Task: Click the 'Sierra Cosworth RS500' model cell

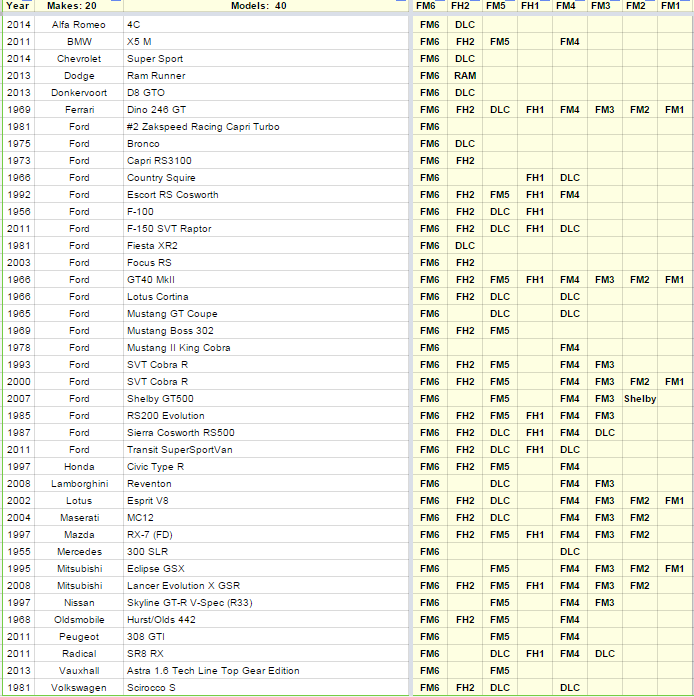Action: coord(265,433)
